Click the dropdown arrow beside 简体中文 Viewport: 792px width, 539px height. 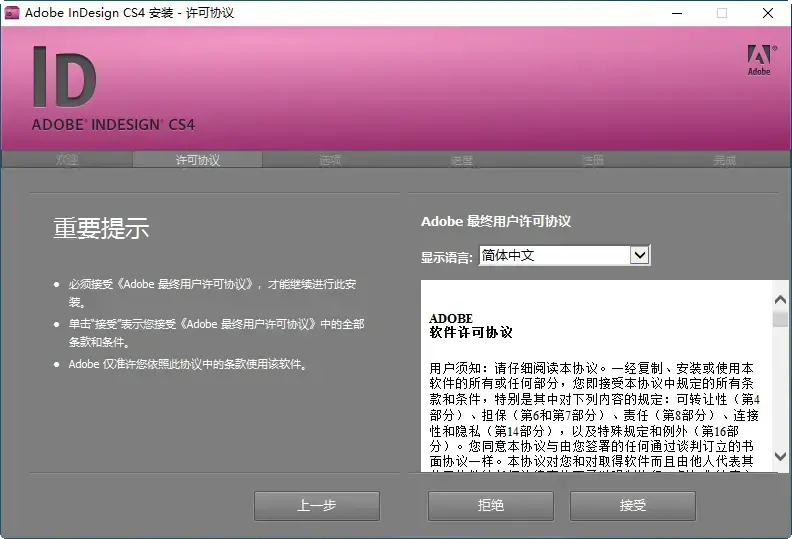[639, 255]
